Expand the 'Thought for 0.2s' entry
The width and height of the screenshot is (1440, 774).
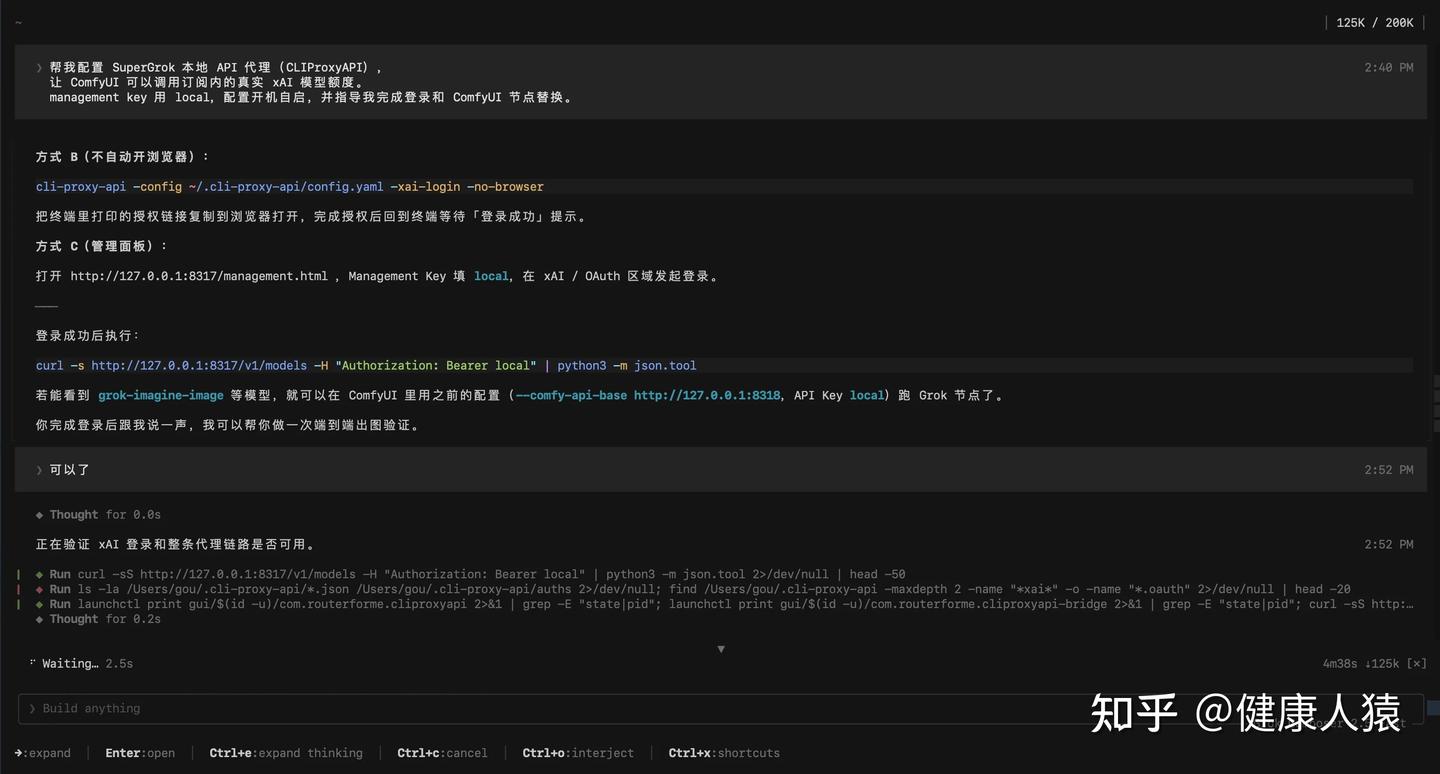(98, 619)
